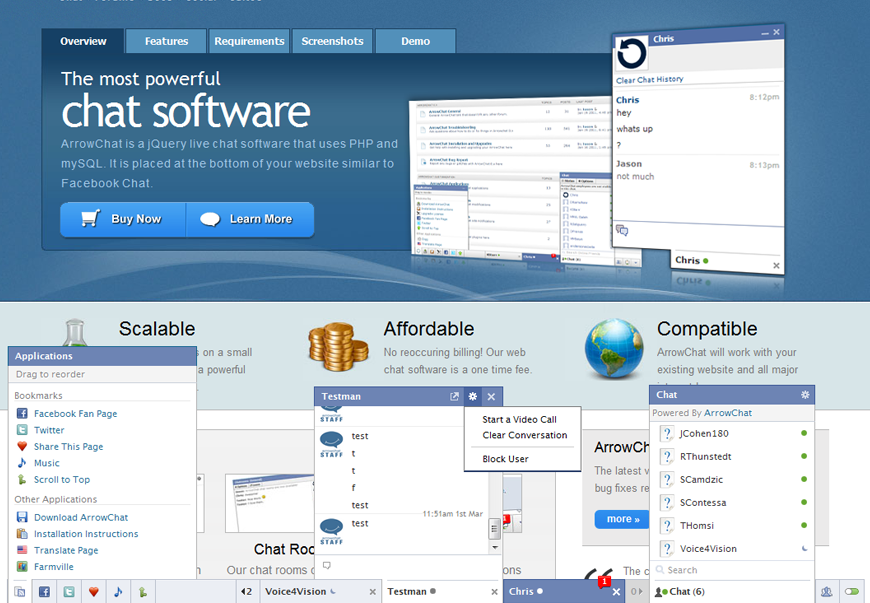
Task: Close the Chris tab in the chat bar
Action: click(616, 592)
